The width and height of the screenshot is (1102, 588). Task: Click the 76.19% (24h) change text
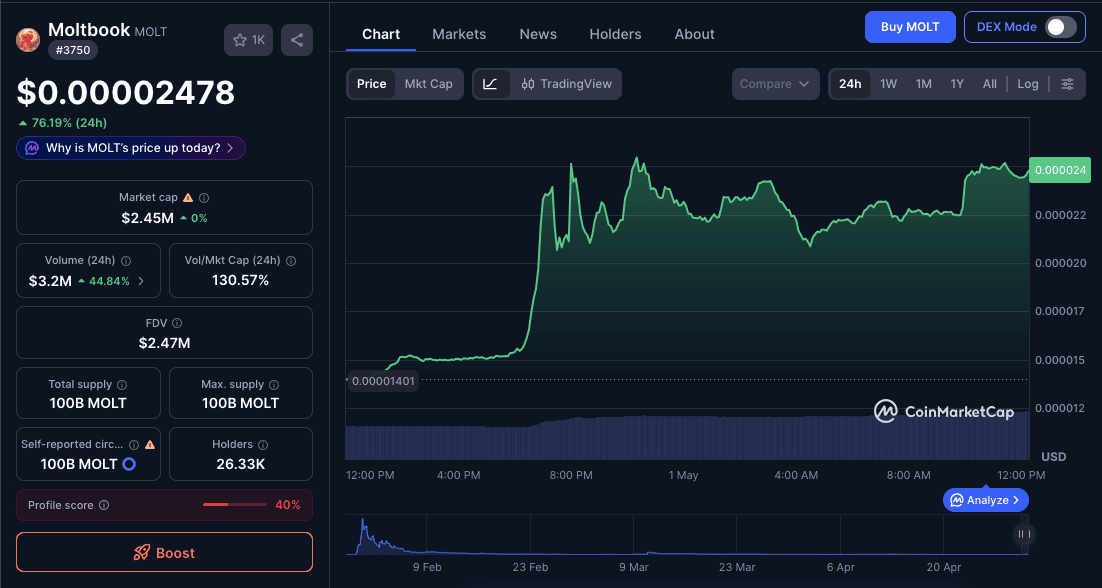pos(62,123)
